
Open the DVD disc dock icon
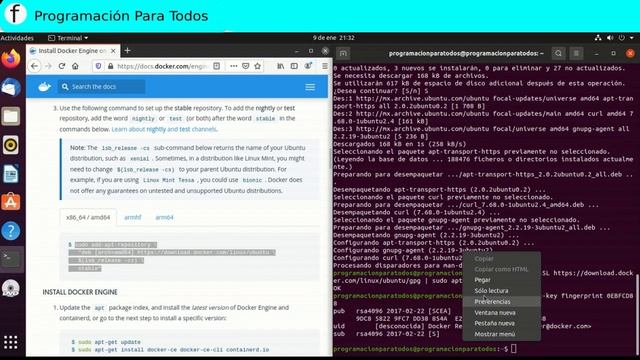coord(11,288)
